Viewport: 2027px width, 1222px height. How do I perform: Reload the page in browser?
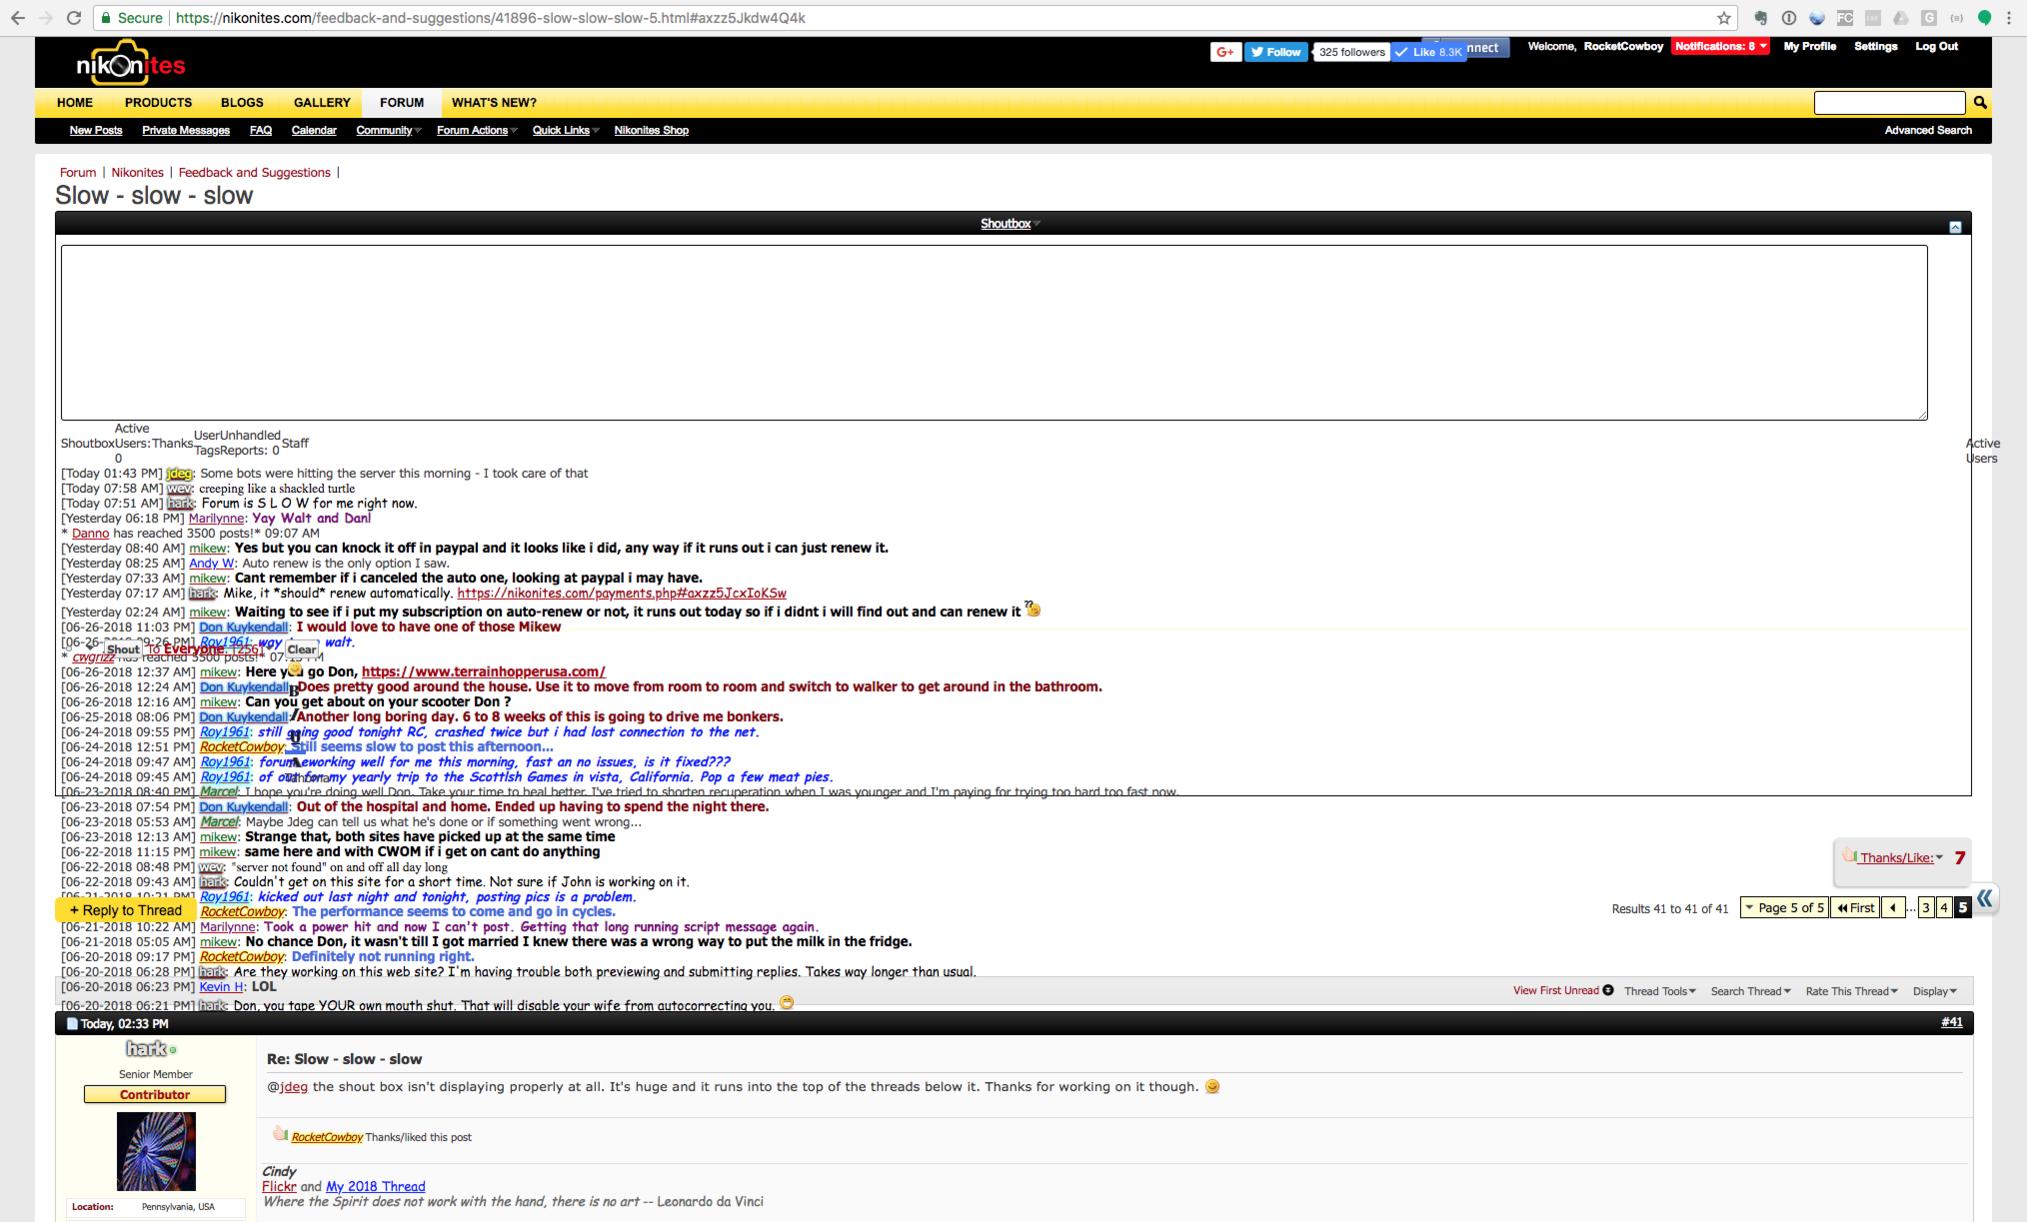click(74, 18)
